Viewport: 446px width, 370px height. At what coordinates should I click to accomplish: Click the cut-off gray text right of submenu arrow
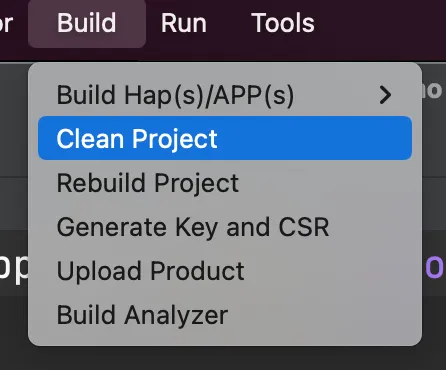point(432,90)
